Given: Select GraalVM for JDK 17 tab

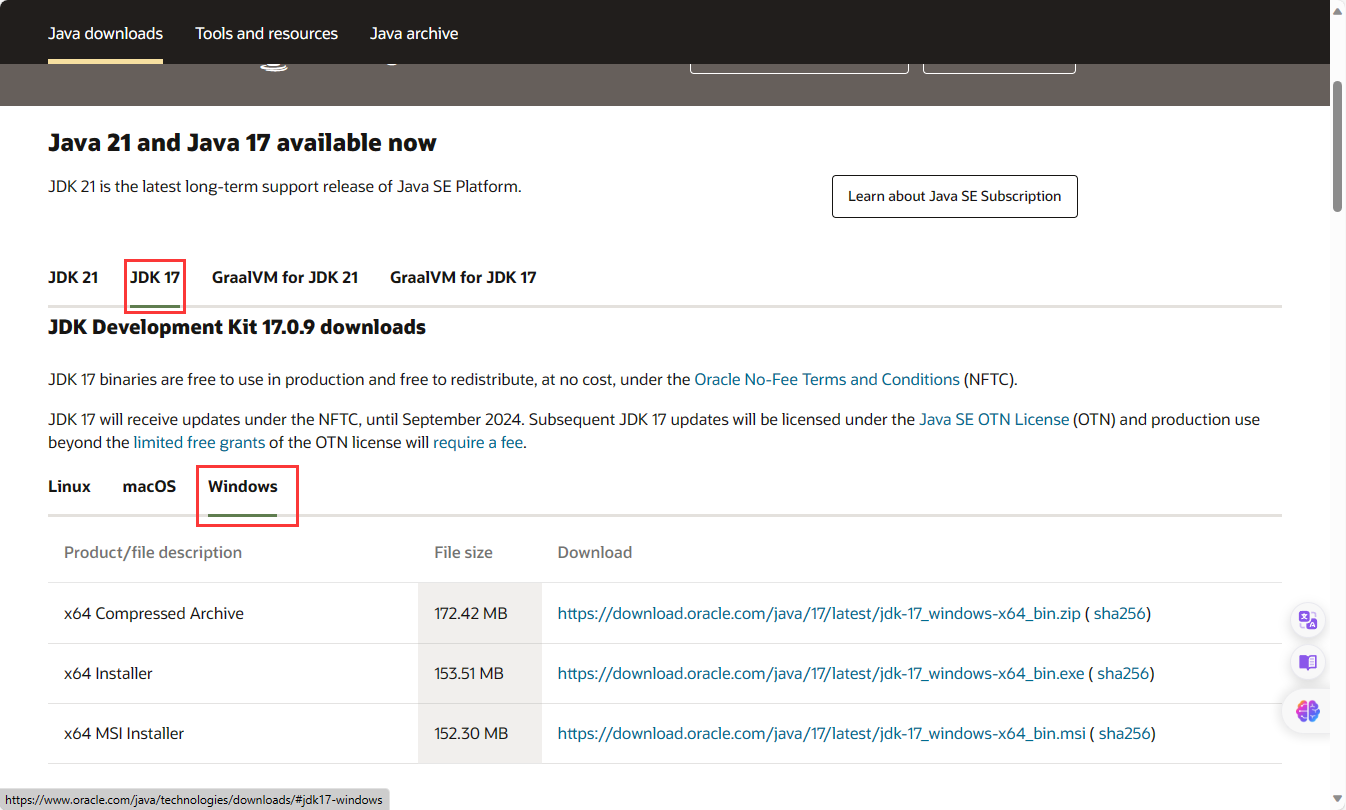Looking at the screenshot, I should point(463,277).
